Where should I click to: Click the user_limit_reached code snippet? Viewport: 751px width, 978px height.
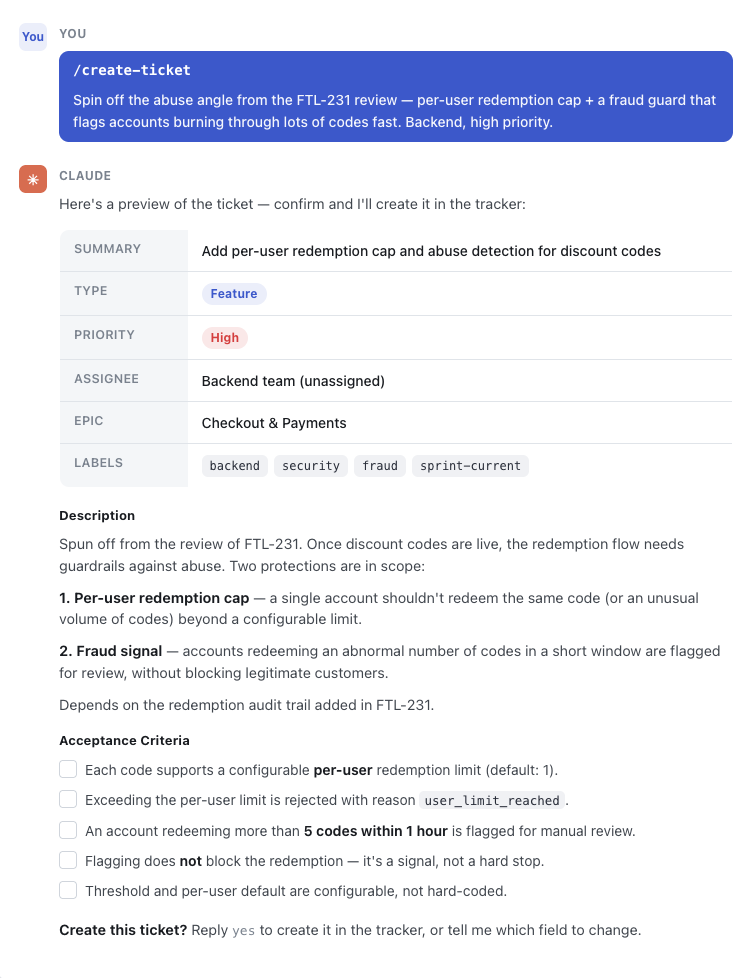coord(492,800)
